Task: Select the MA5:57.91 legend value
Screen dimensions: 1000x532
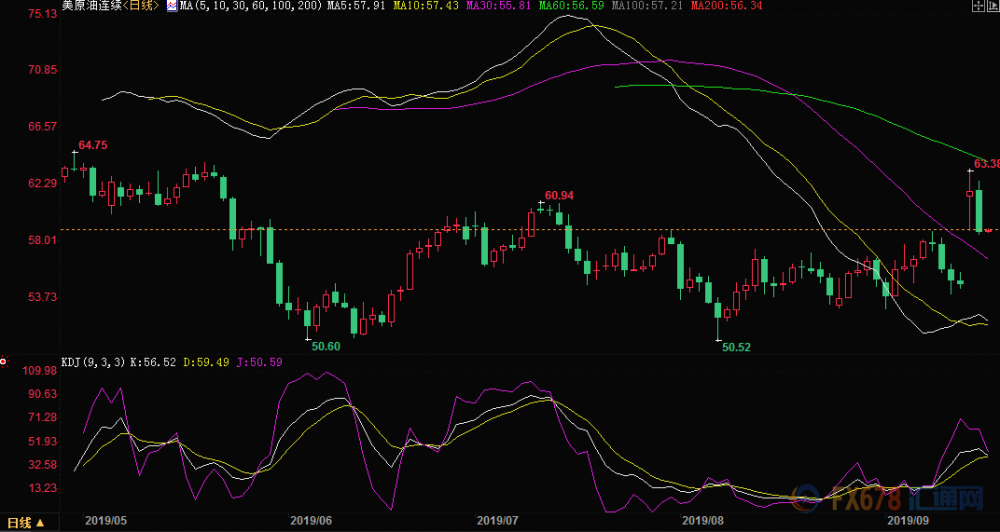Action: point(357,6)
